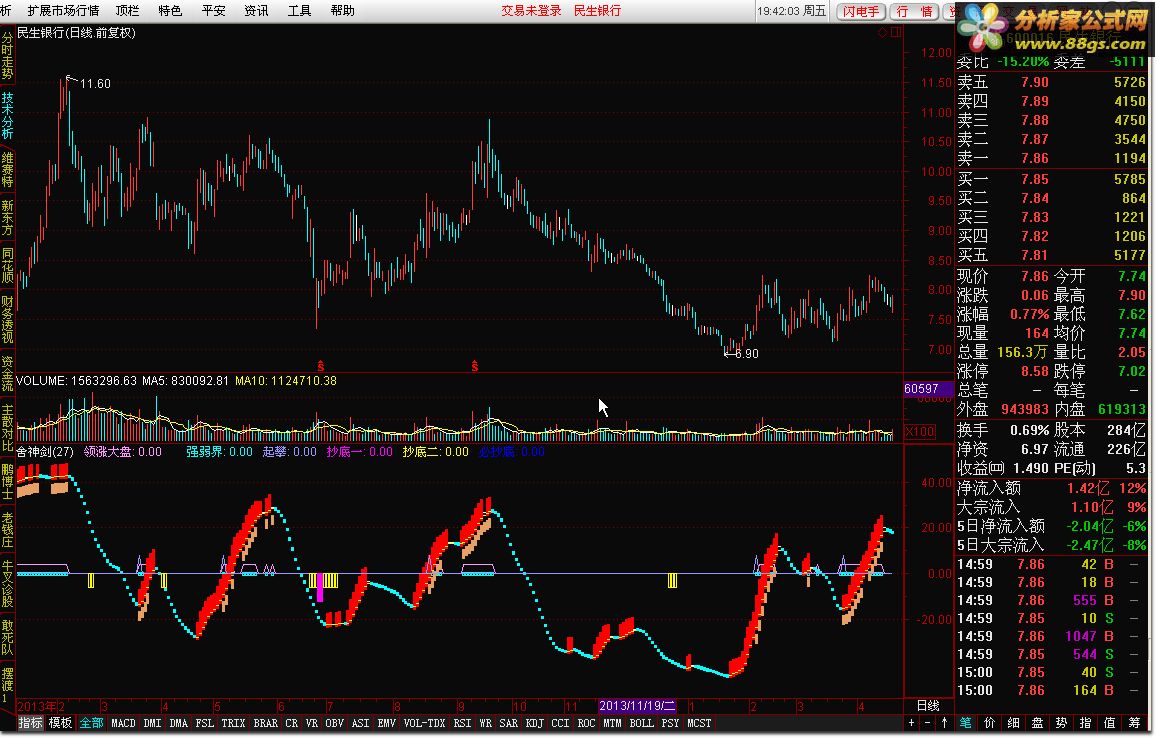Click the 行情 button in top bar
This screenshot has width=1157, height=738.
(x=915, y=11)
